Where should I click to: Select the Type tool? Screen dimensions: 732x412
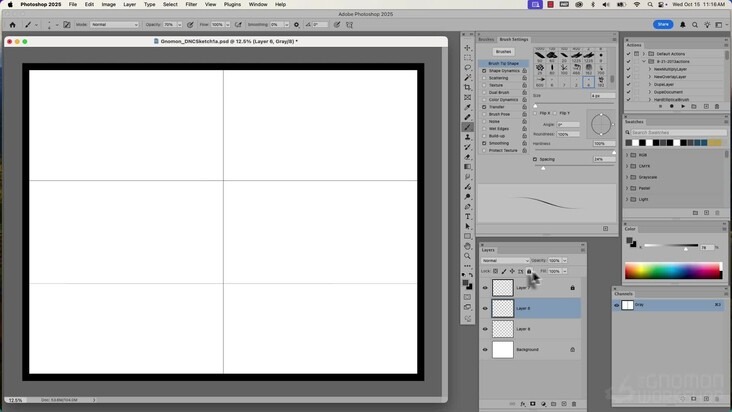tap(467, 216)
